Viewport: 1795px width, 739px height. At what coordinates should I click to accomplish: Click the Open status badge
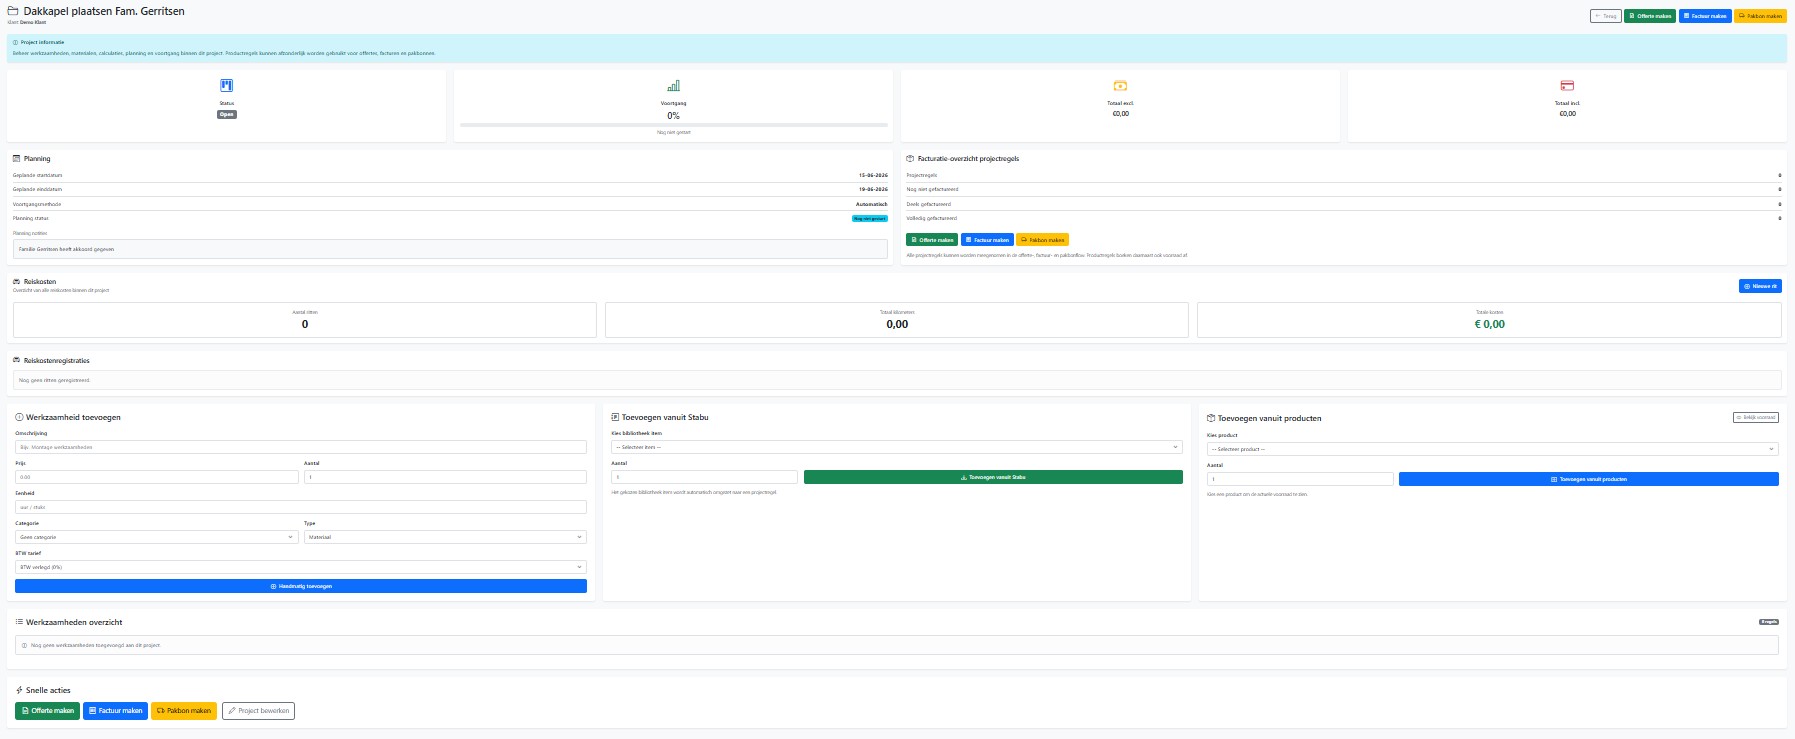[227, 114]
